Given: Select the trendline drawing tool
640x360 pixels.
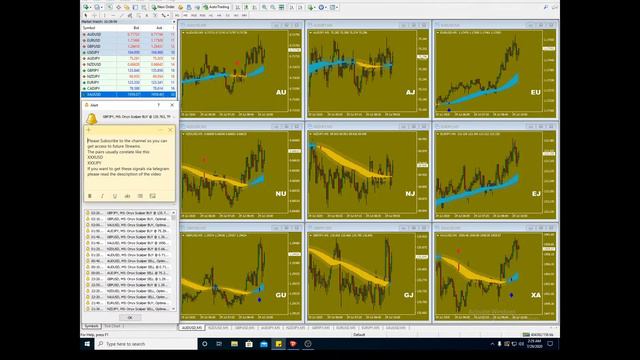Looking at the screenshot, I should (122, 15).
